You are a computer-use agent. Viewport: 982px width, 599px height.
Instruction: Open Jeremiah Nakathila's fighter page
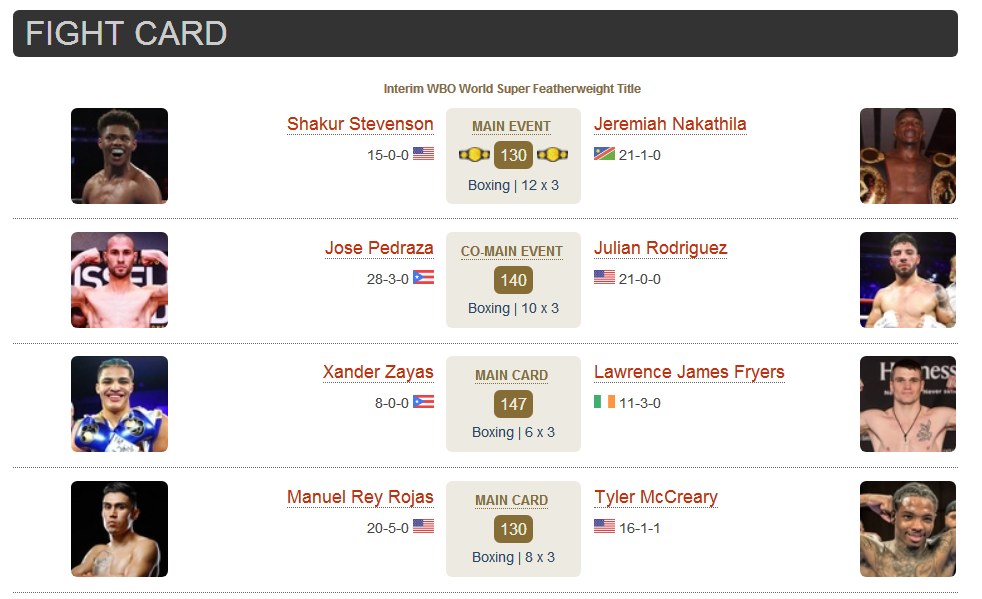[670, 124]
